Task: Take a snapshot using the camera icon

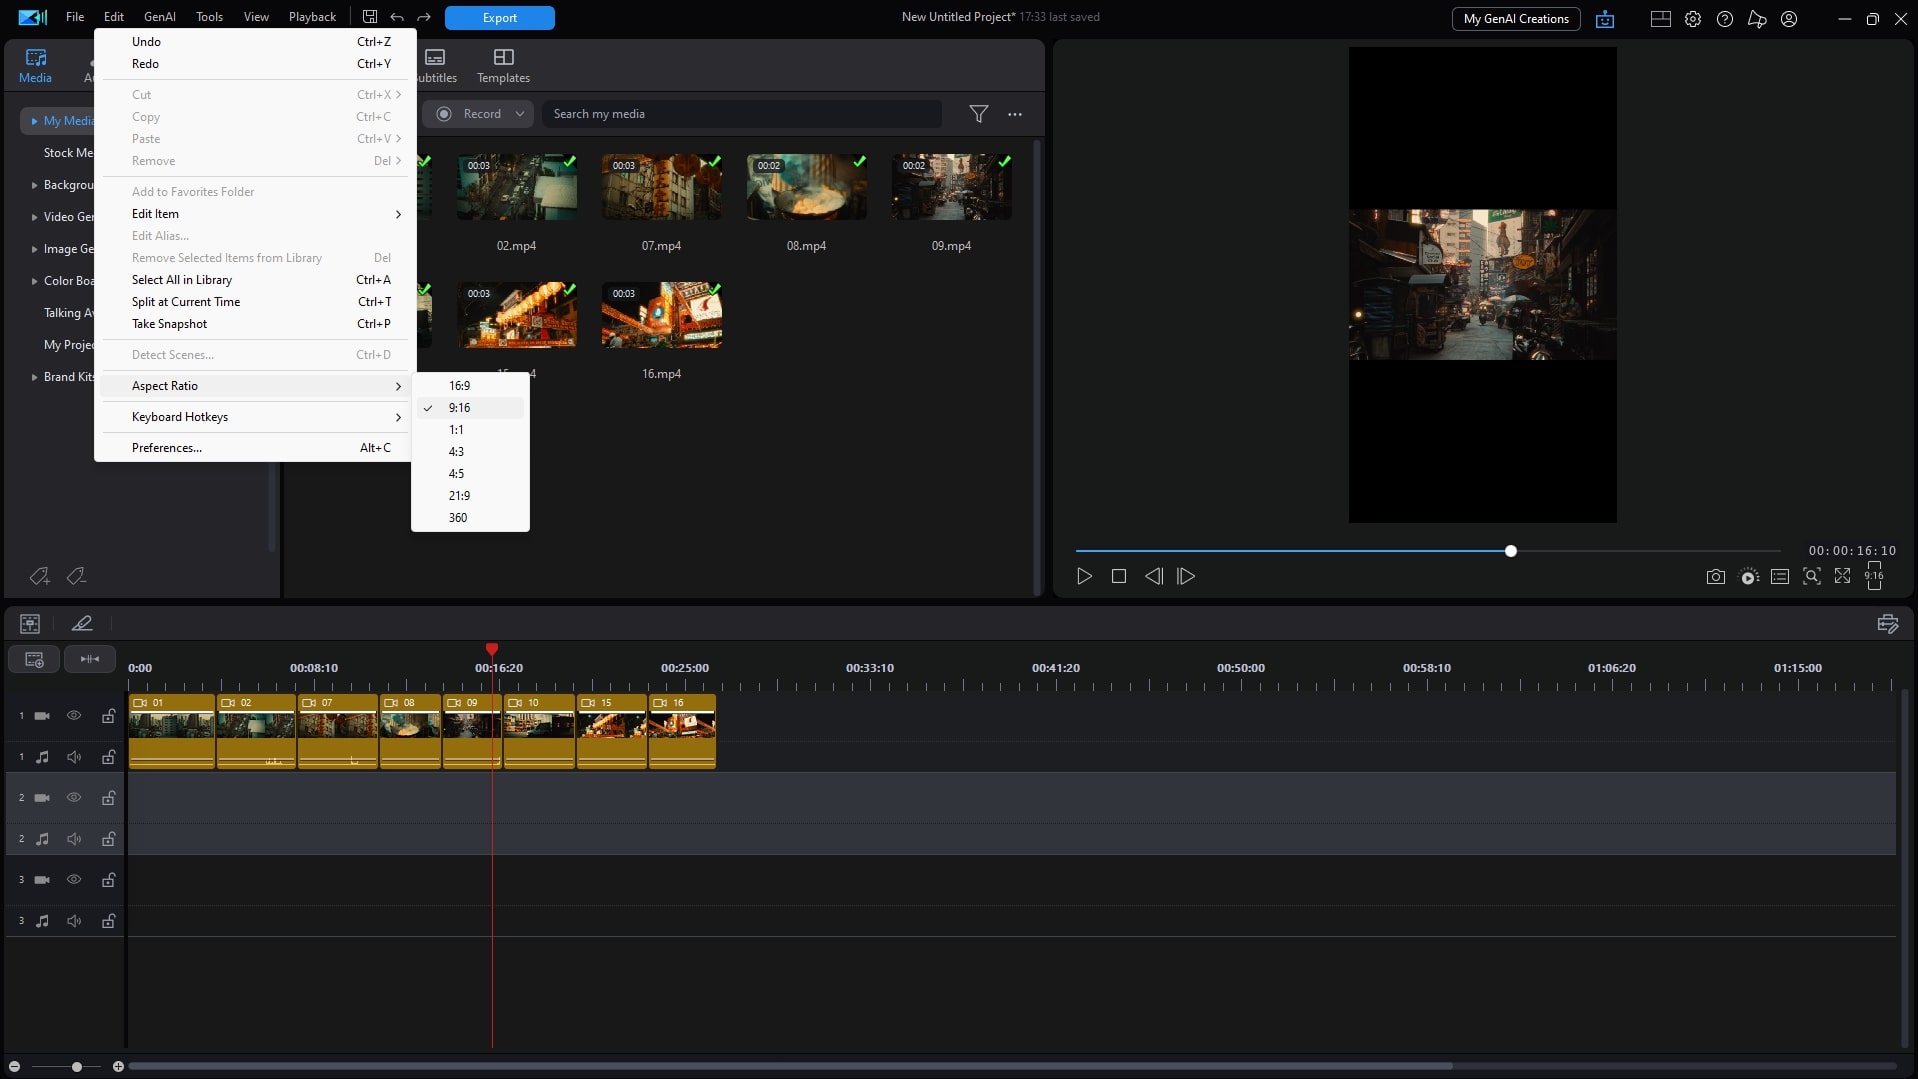Action: coord(1715,577)
